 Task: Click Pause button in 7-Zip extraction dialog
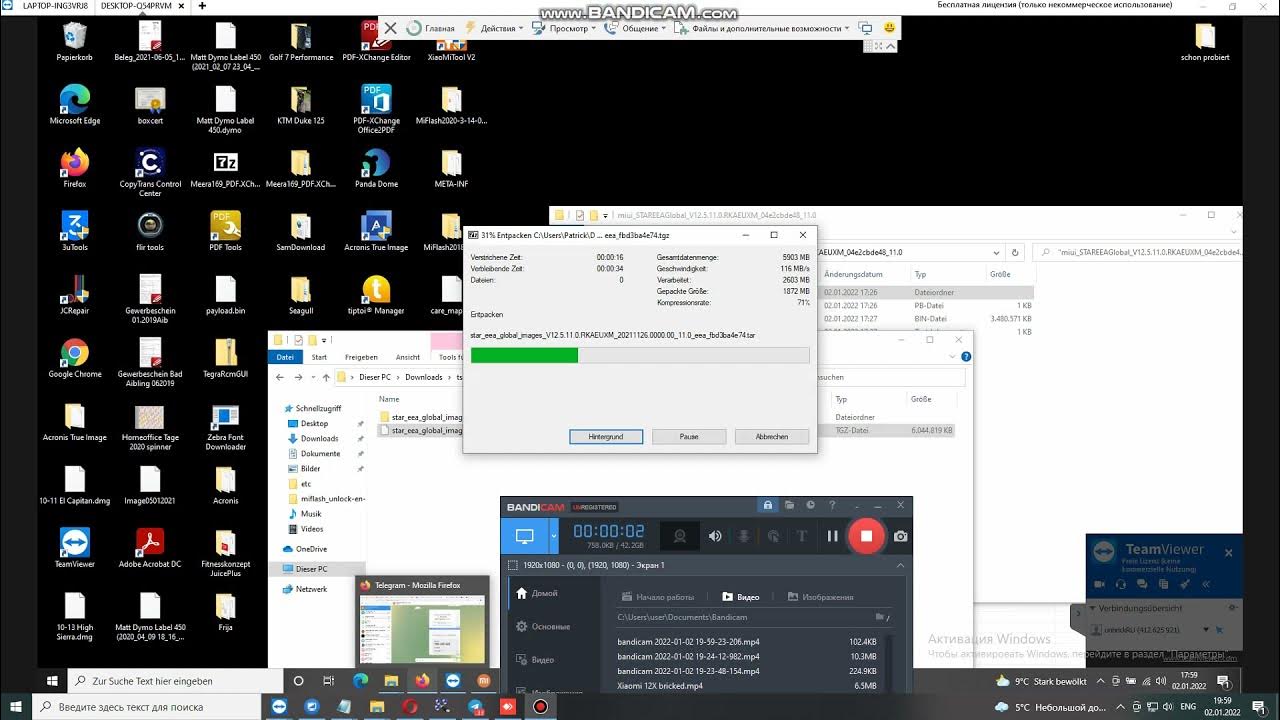click(x=689, y=437)
